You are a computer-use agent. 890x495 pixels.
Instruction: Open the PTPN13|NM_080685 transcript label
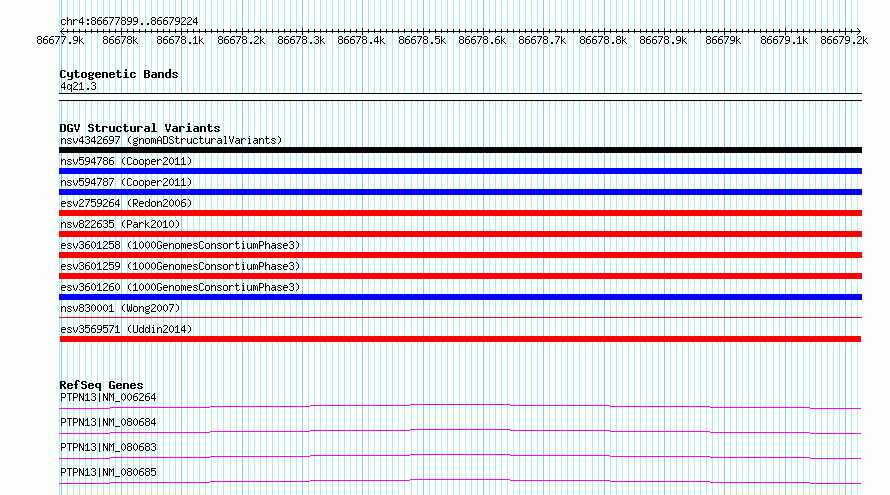108,472
